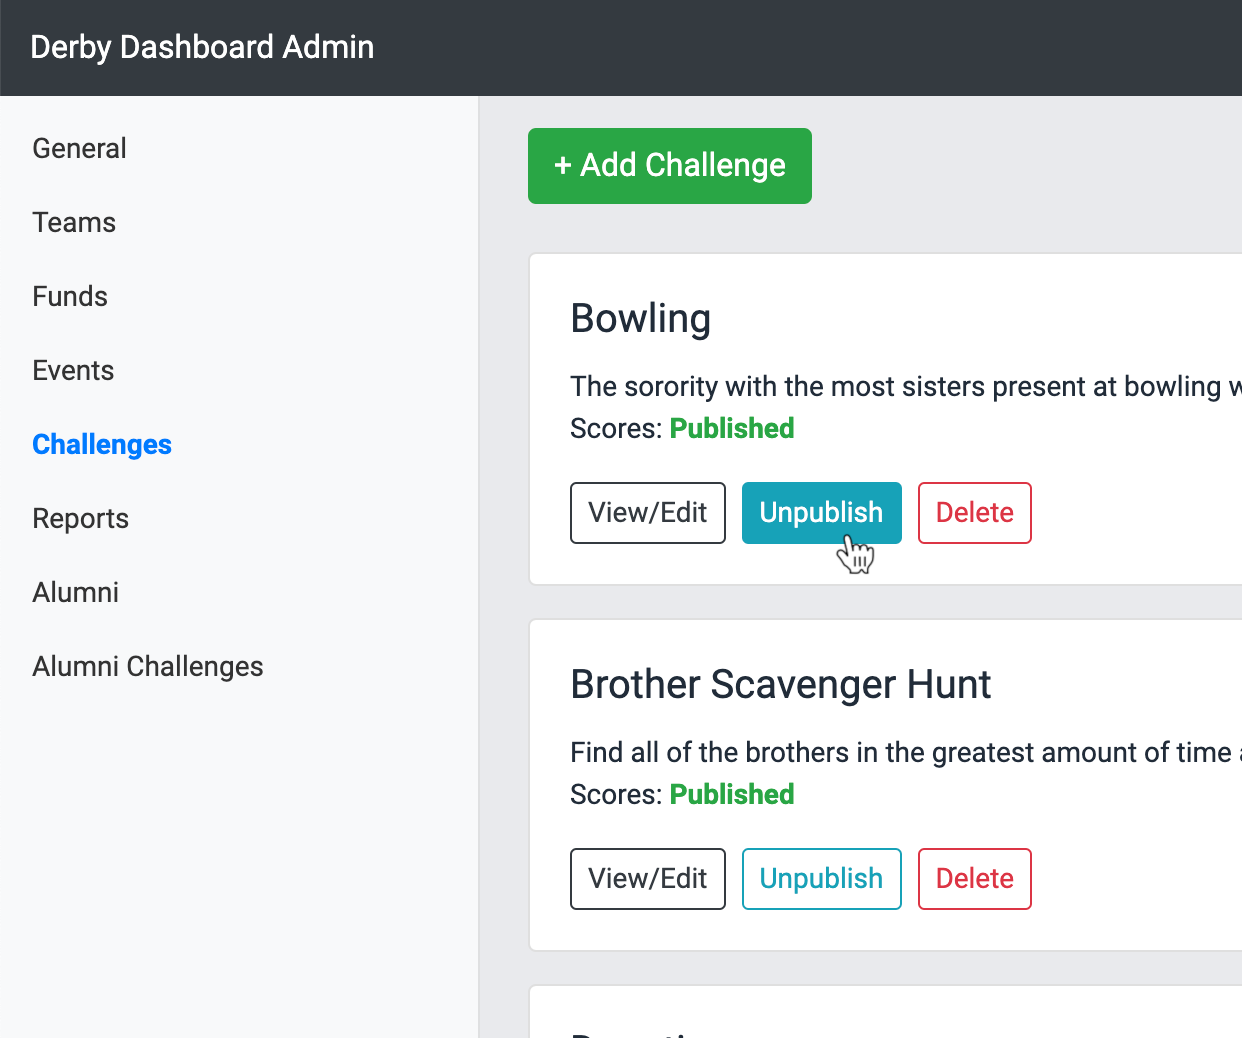The width and height of the screenshot is (1242, 1038).
Task: Delete the Brother Scavenger Hunt challenge
Action: point(974,879)
